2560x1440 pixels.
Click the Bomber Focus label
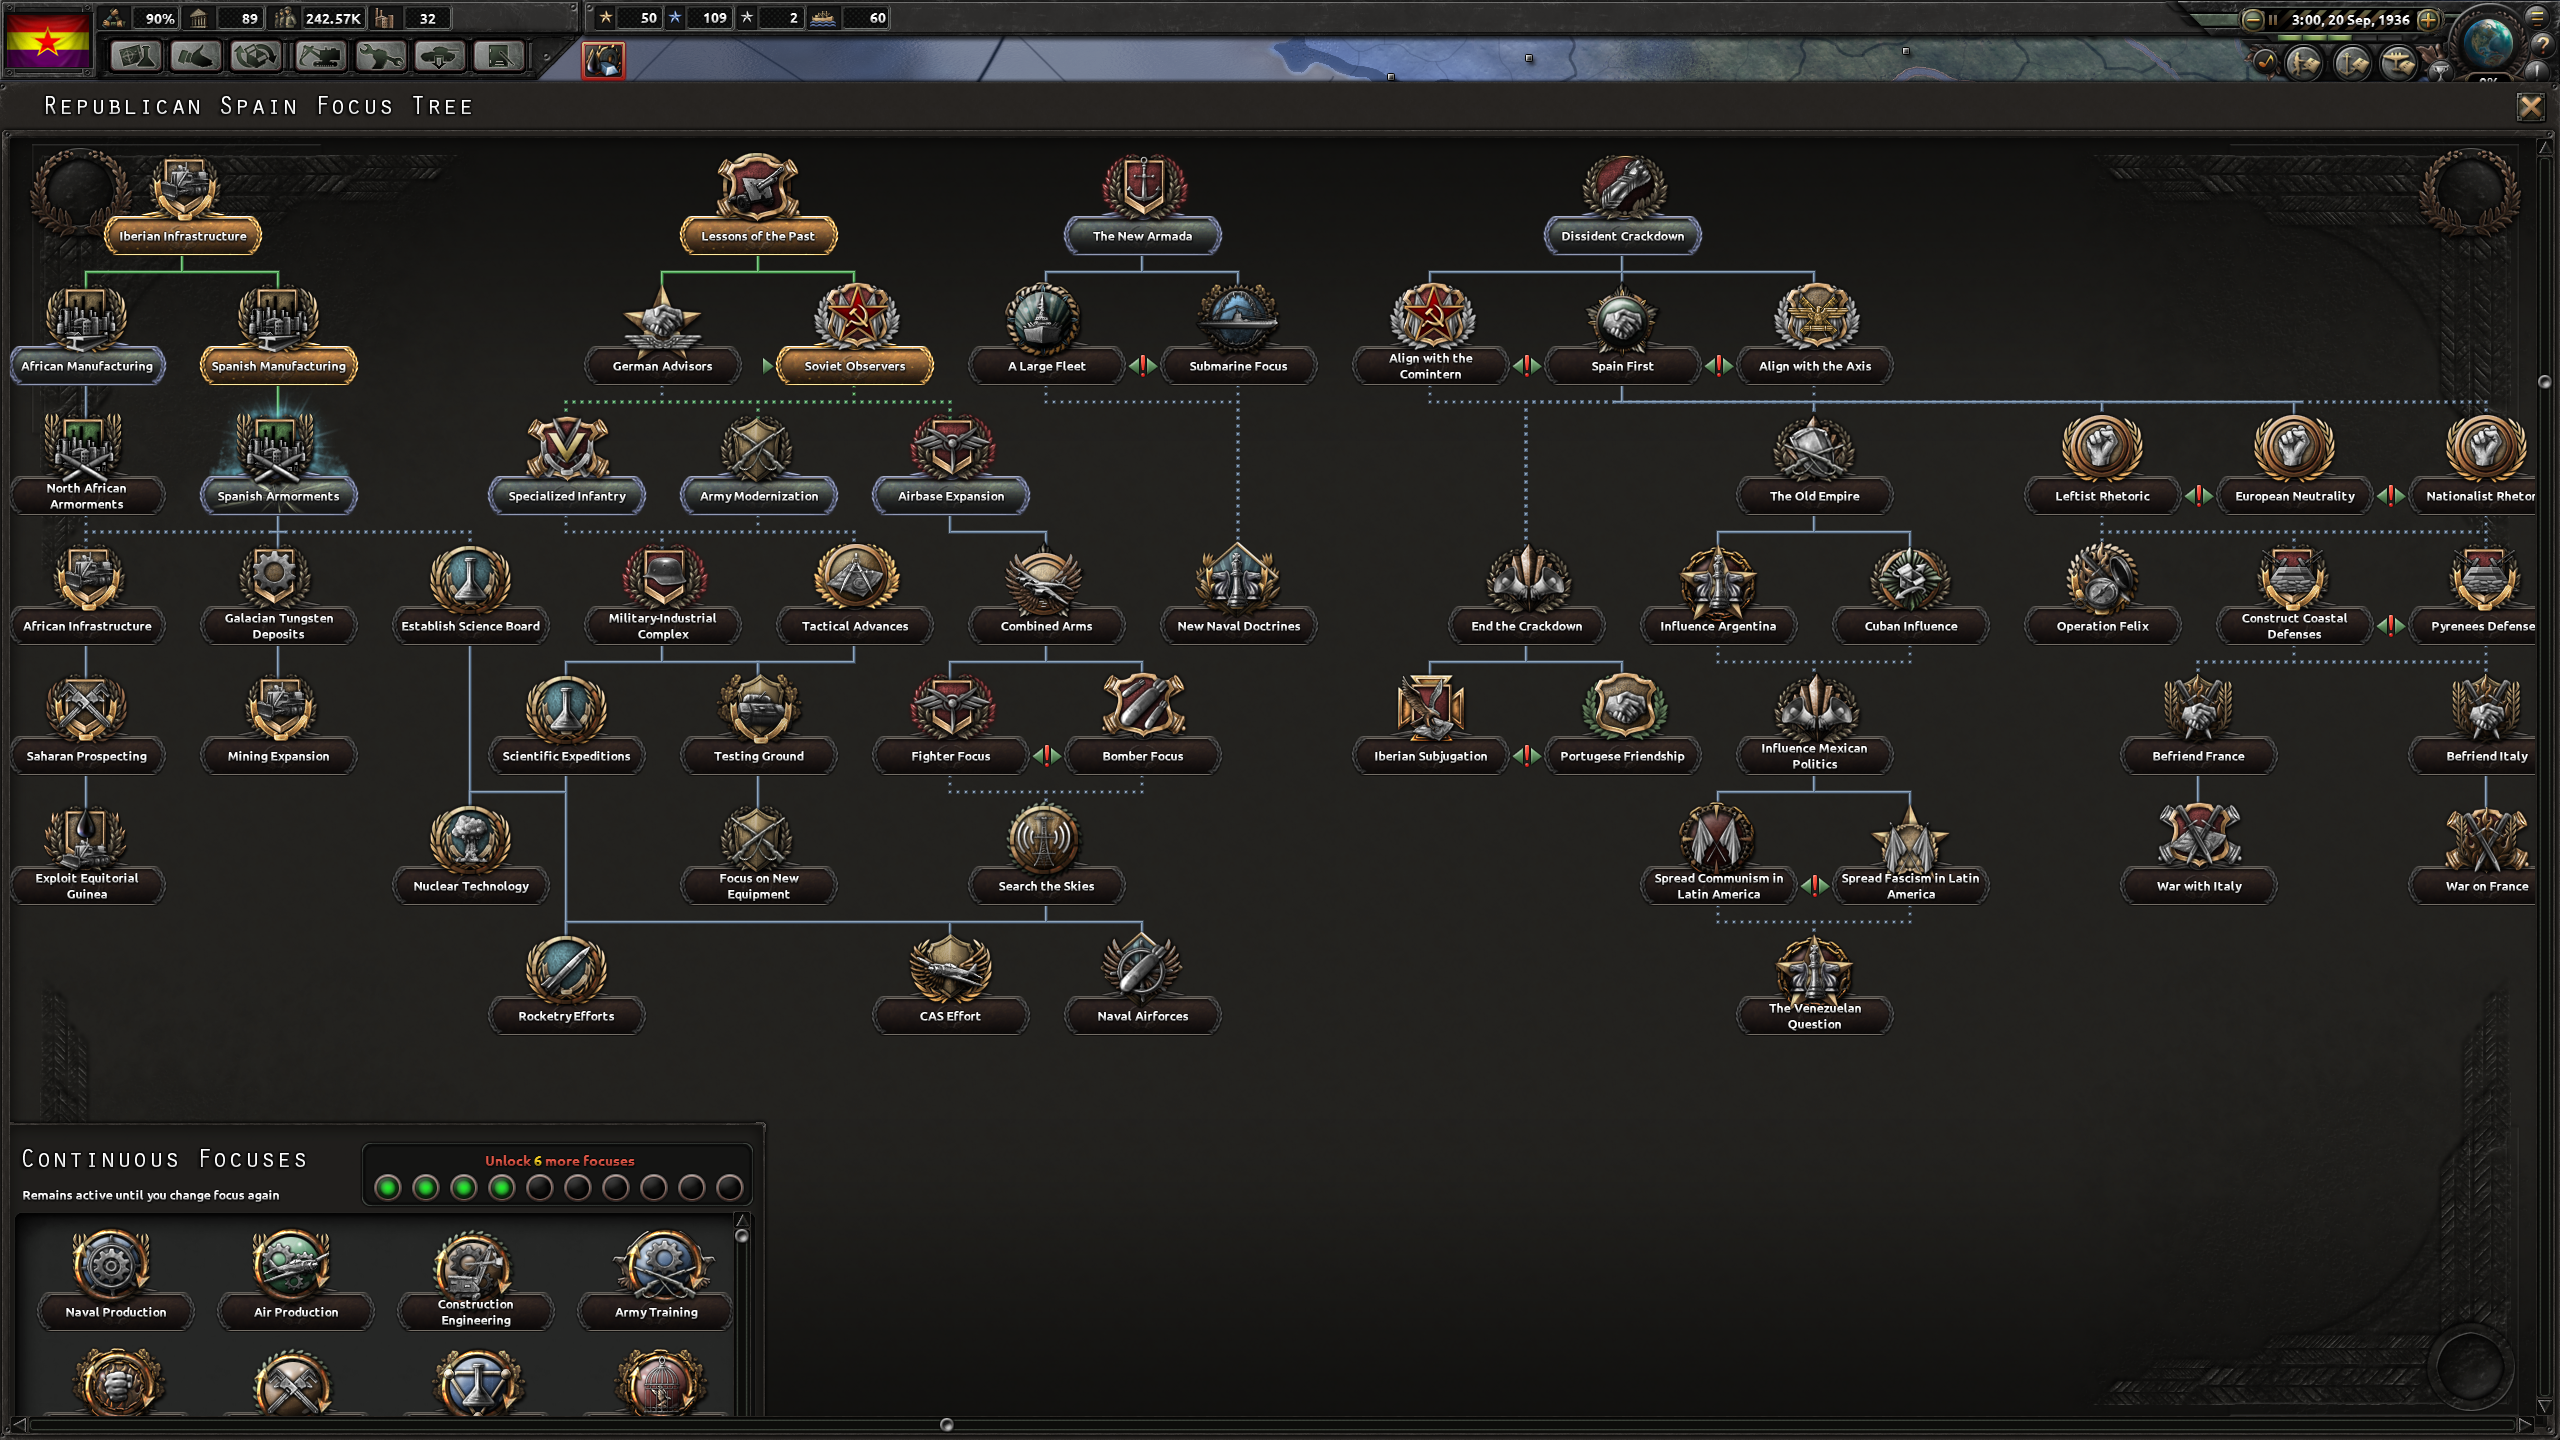(1143, 756)
